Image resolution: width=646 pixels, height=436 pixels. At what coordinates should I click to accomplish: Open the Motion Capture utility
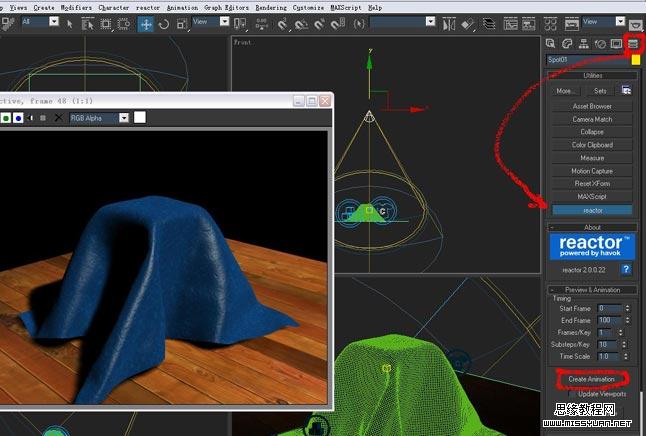pos(592,171)
